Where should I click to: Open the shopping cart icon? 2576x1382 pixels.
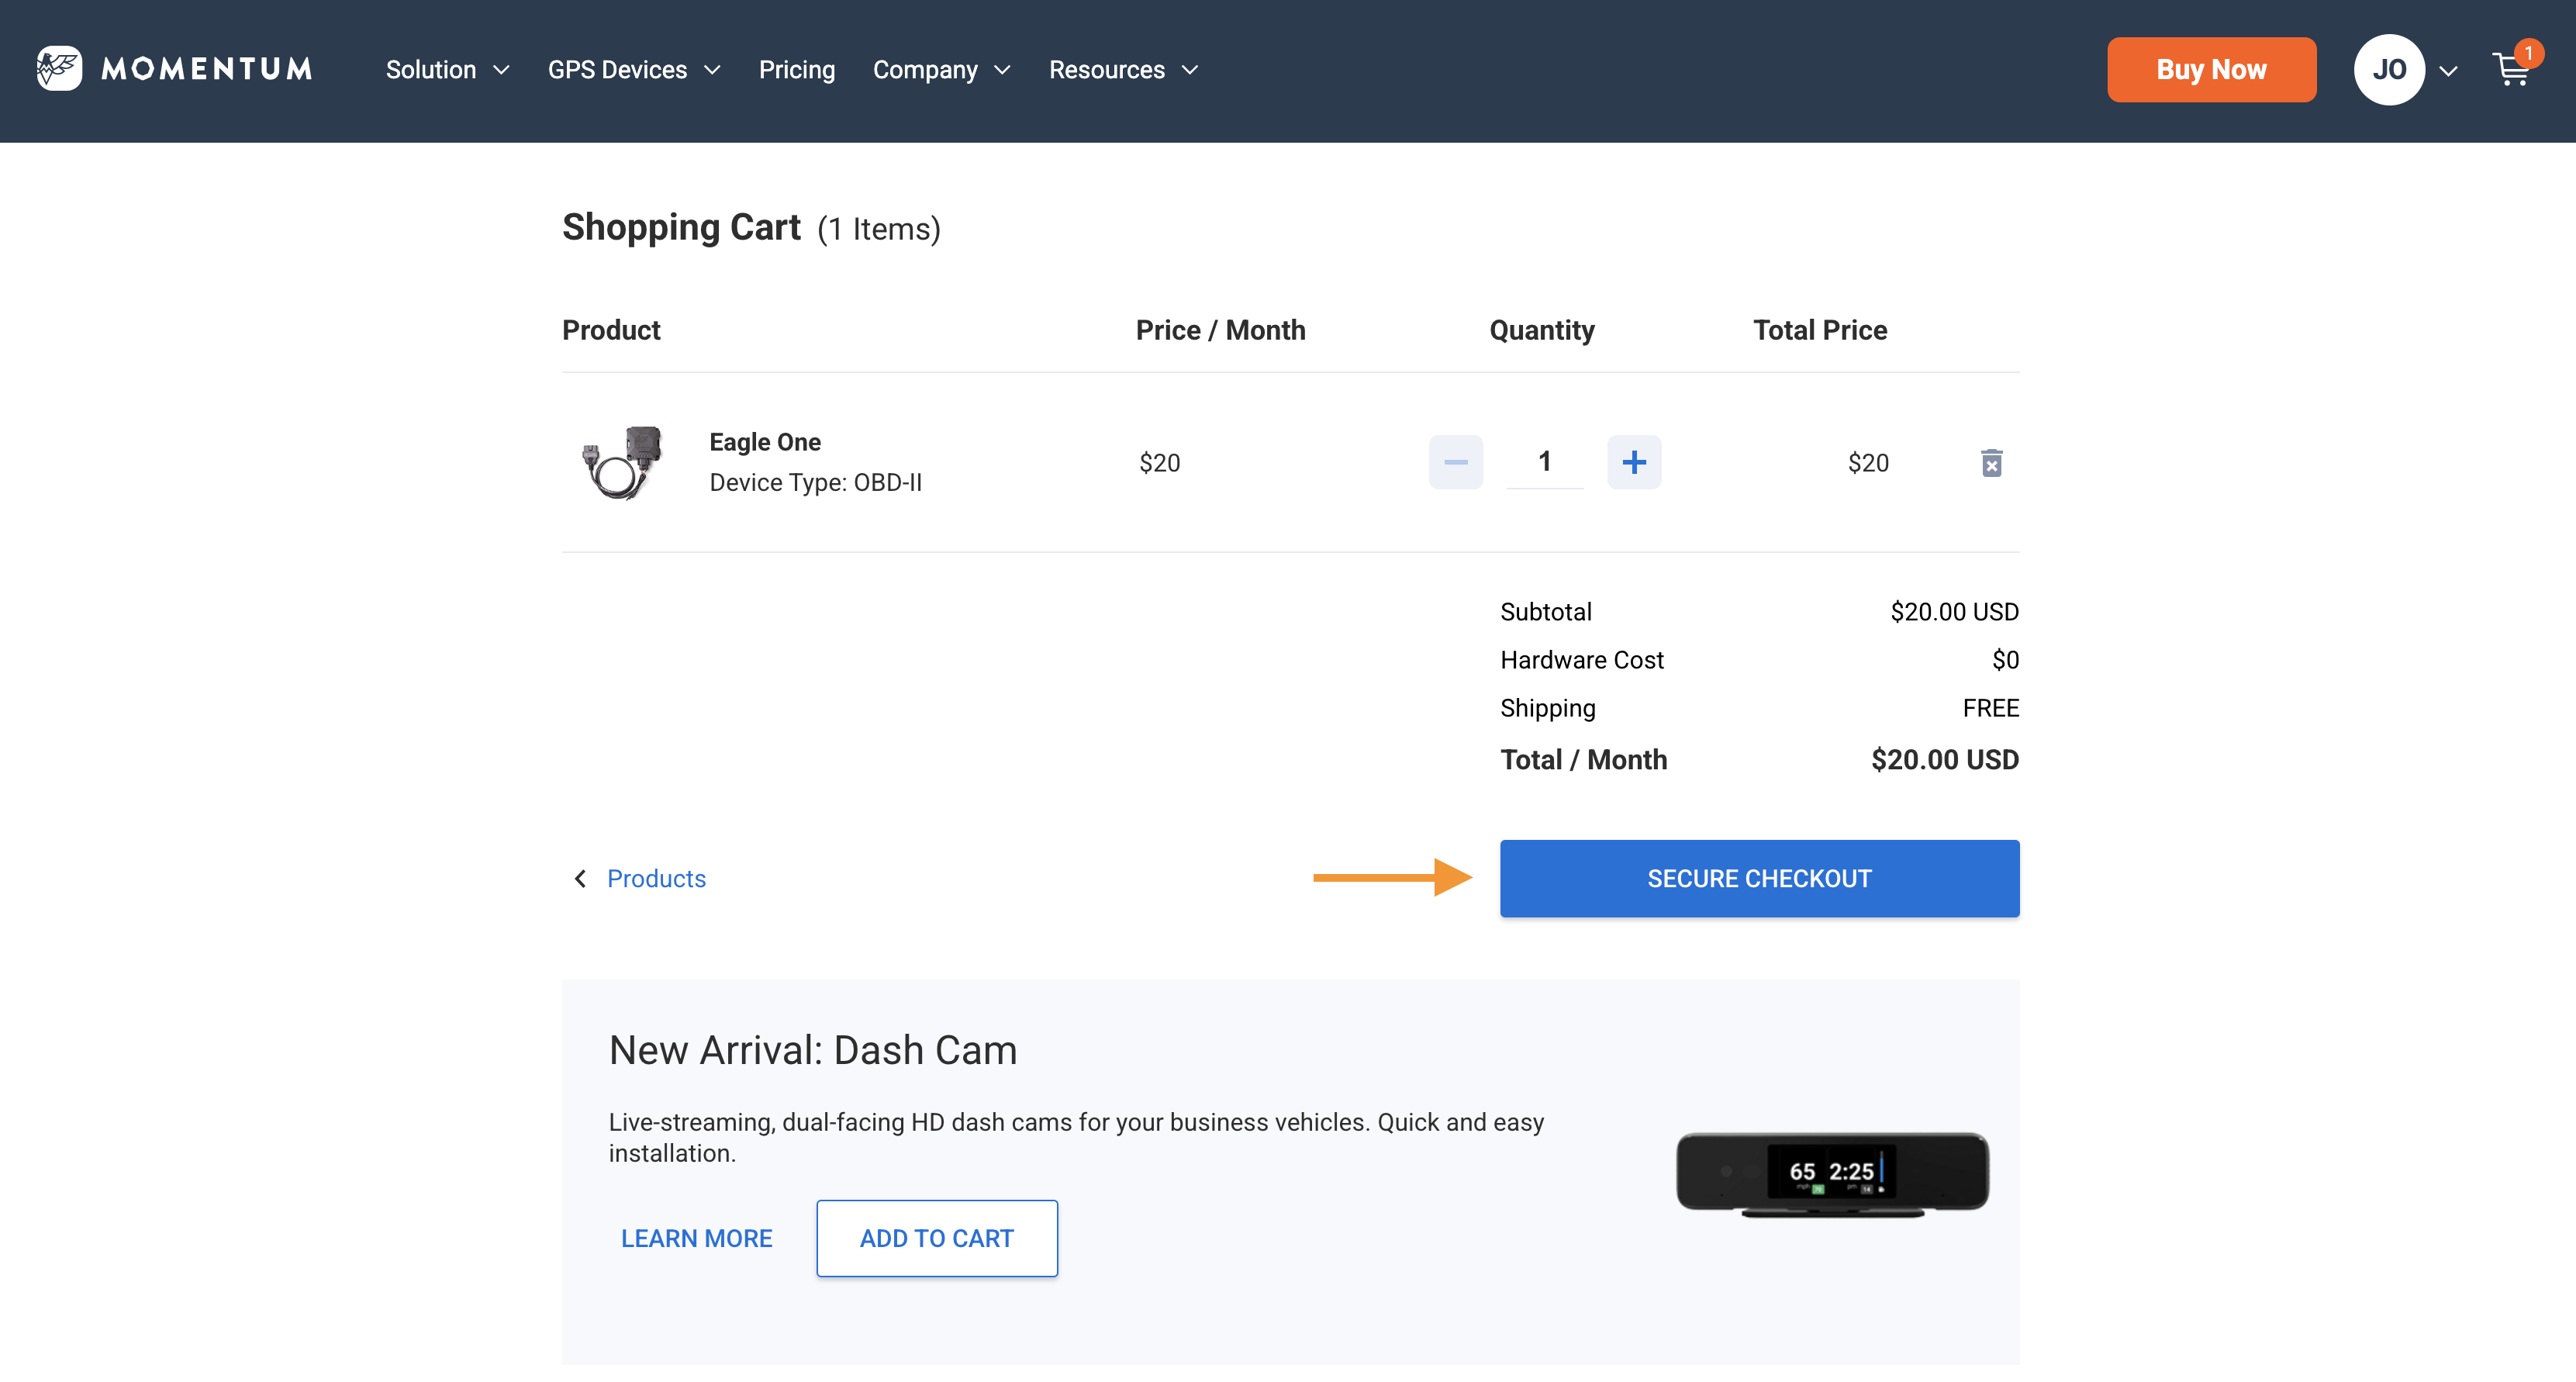pos(2511,70)
